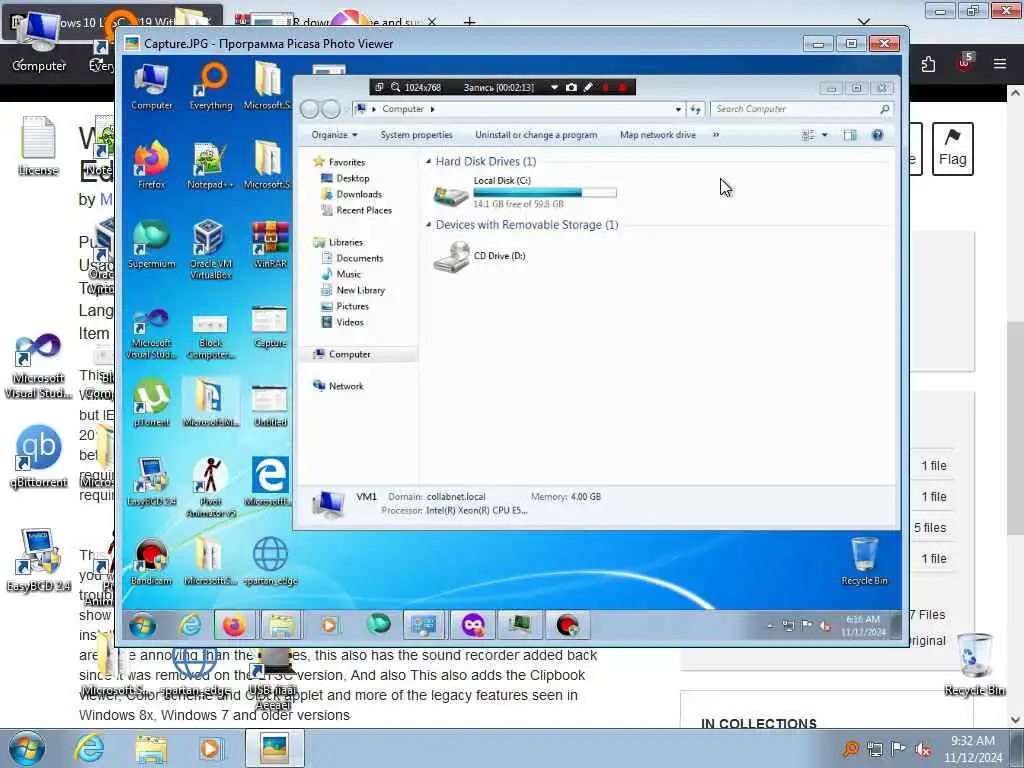Screen dimensions: 1024x768
Task: Open the change view dropdown arrow in Explorer
Action: tap(825, 135)
